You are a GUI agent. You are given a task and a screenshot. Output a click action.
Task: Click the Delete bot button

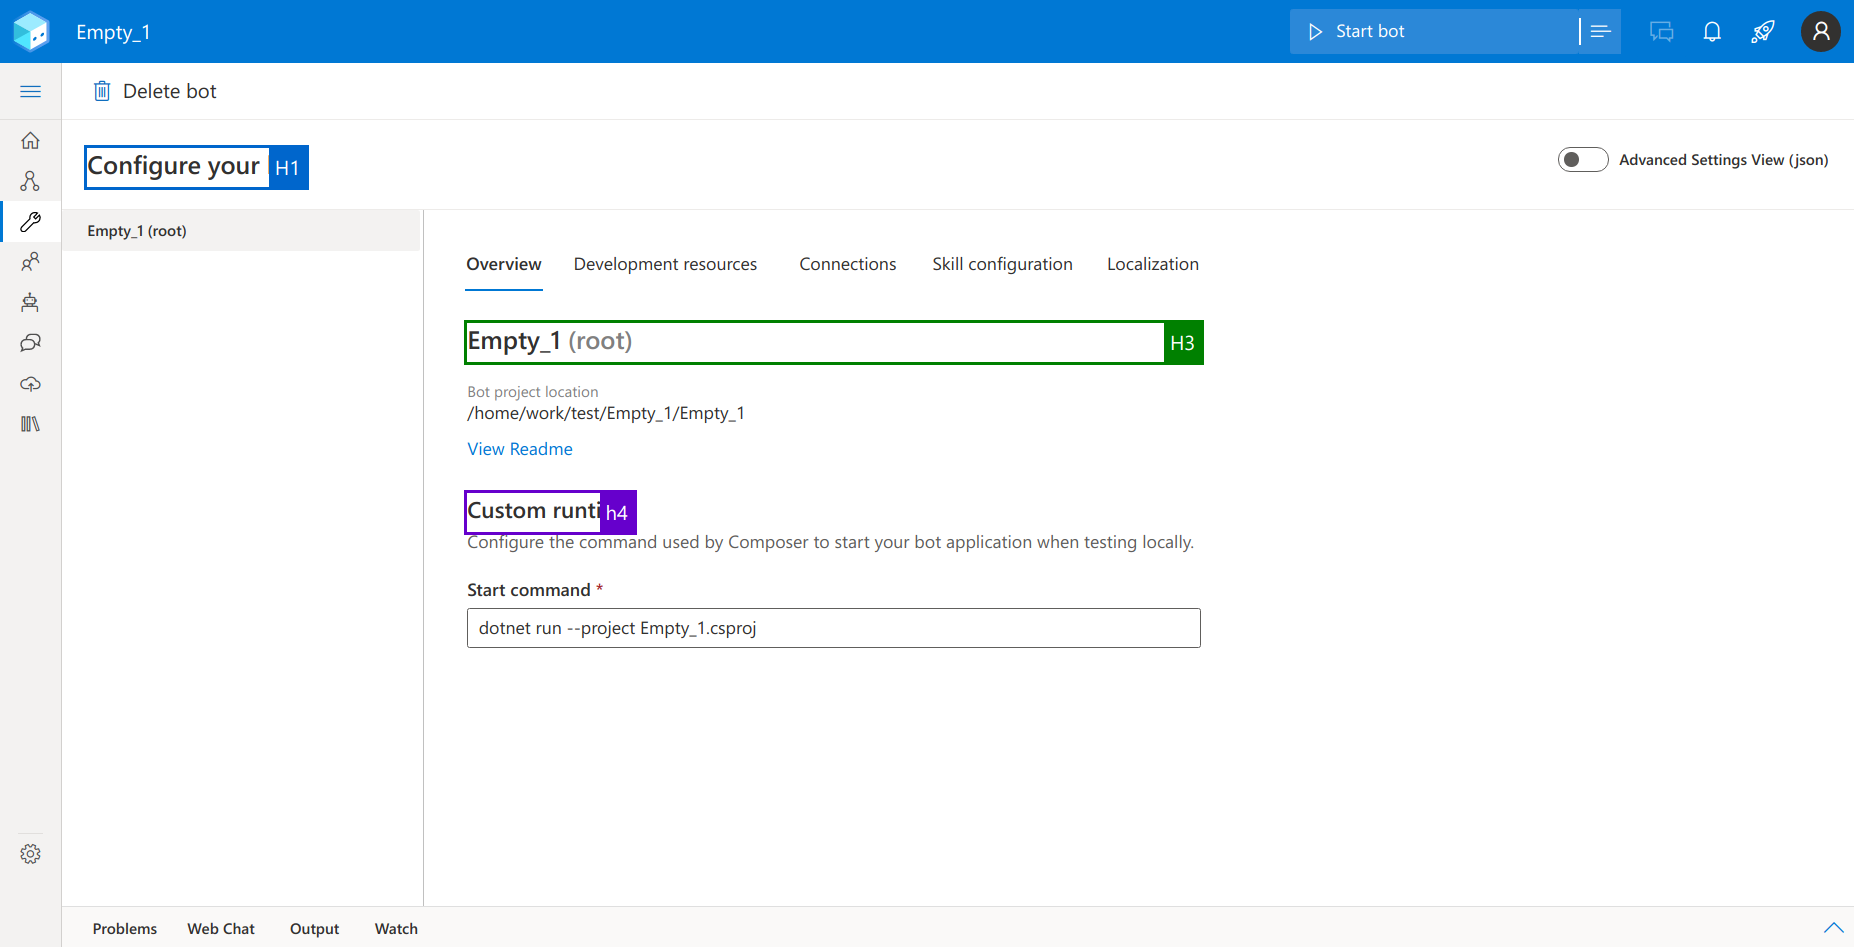(154, 90)
